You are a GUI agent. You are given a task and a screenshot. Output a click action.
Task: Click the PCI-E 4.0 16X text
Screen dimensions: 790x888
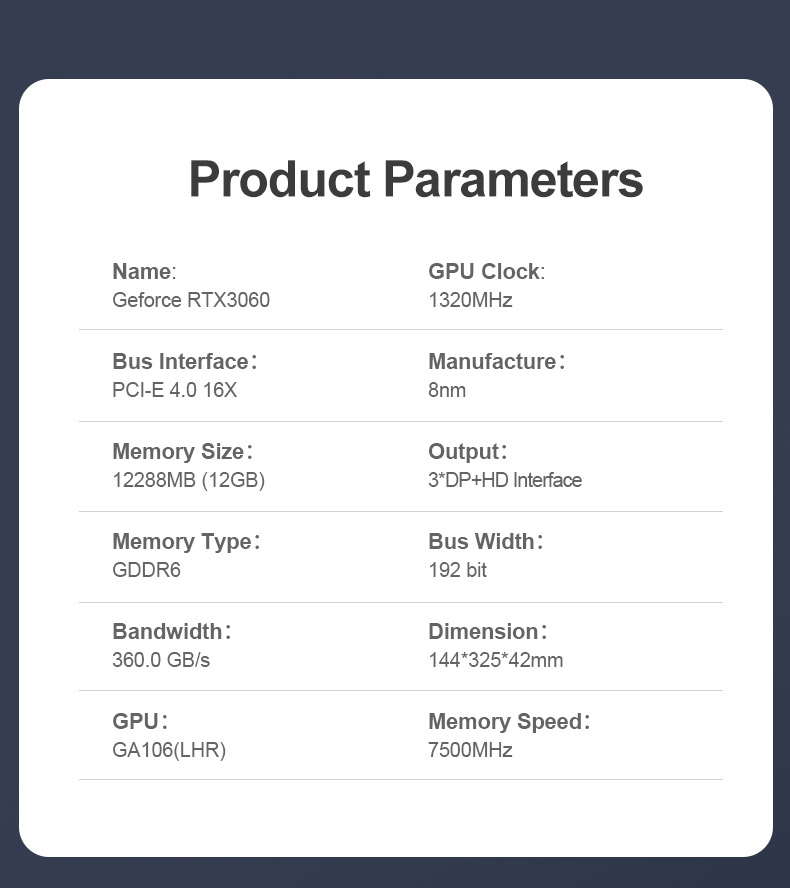(174, 390)
